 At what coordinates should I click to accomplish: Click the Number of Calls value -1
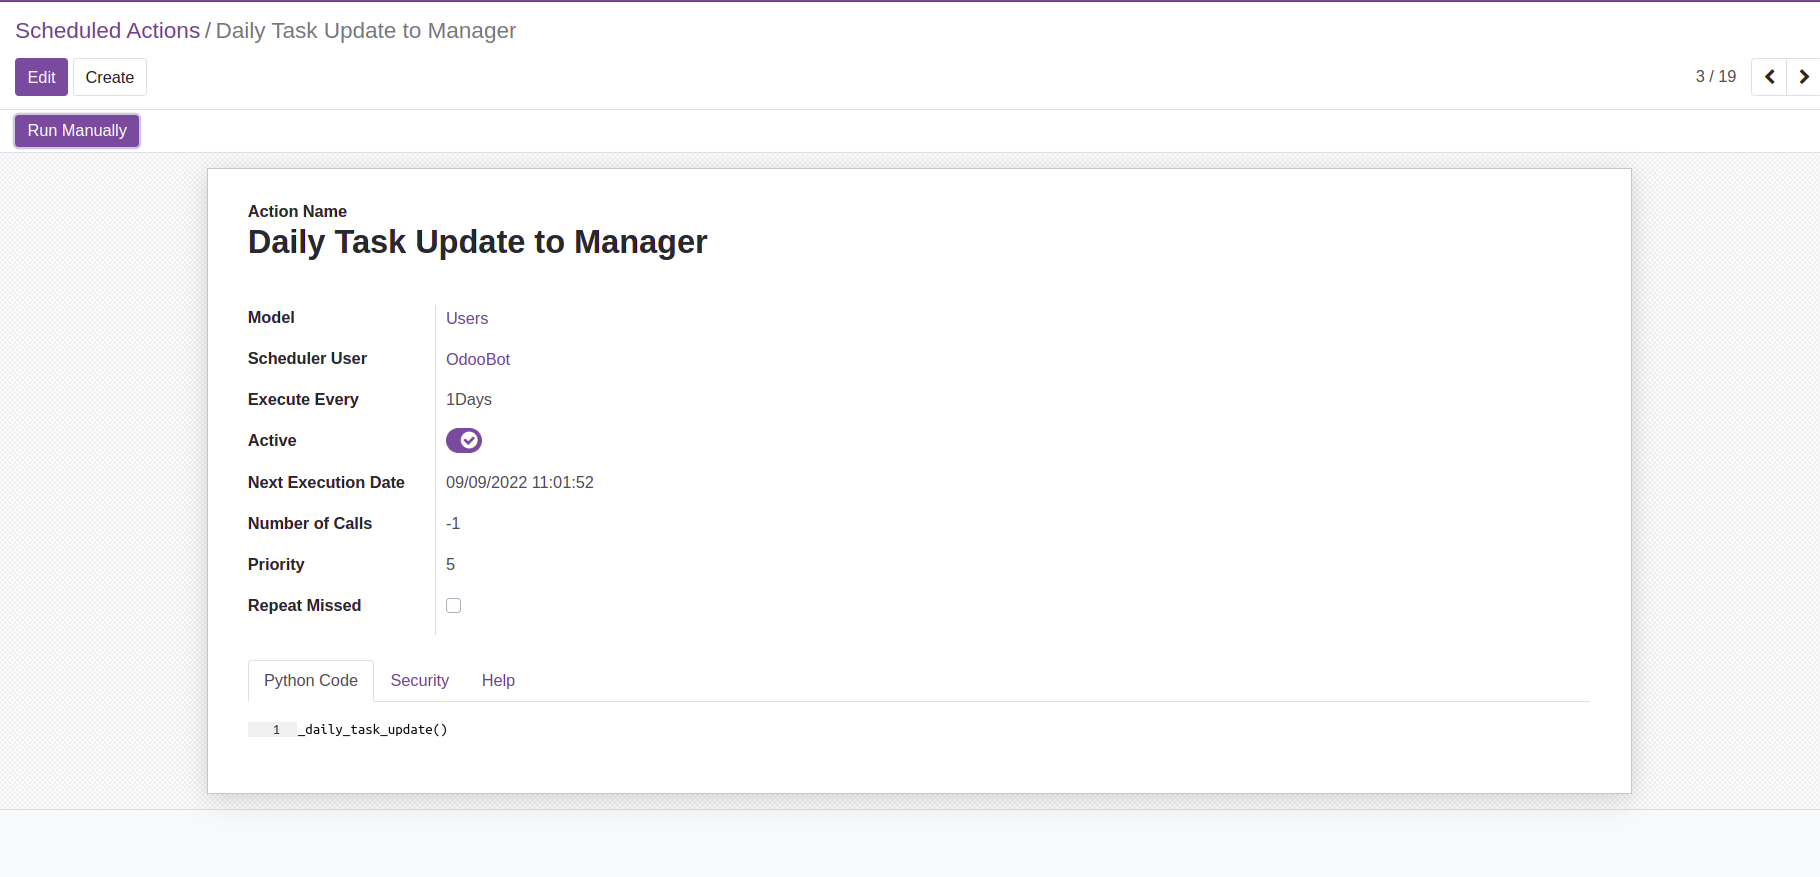(453, 523)
